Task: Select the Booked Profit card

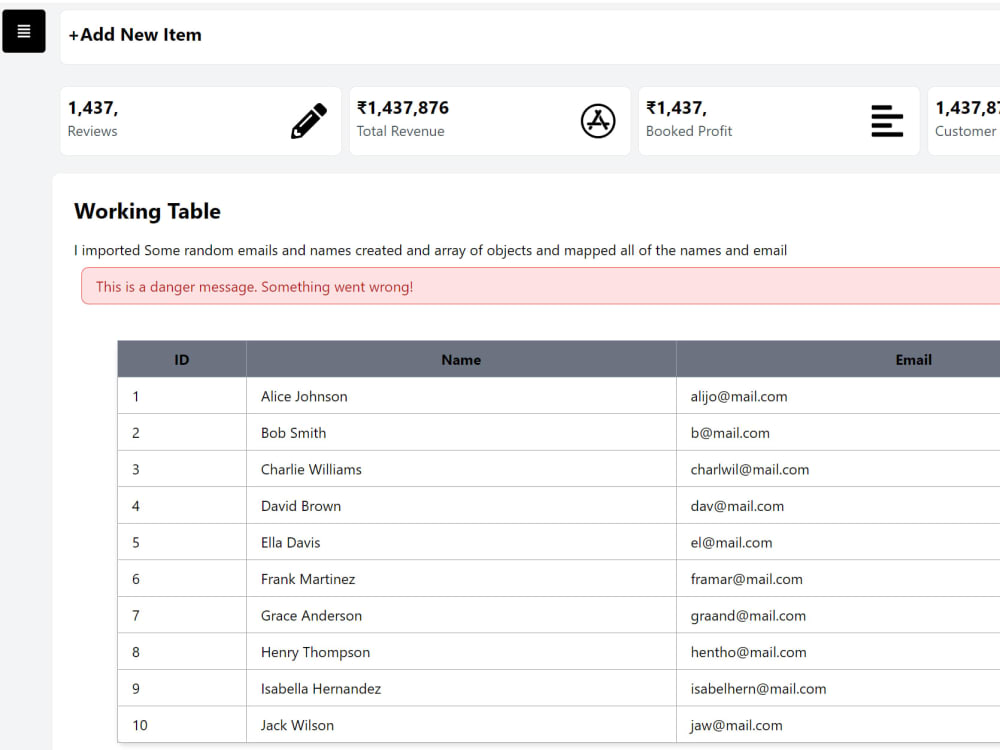Action: (x=779, y=121)
